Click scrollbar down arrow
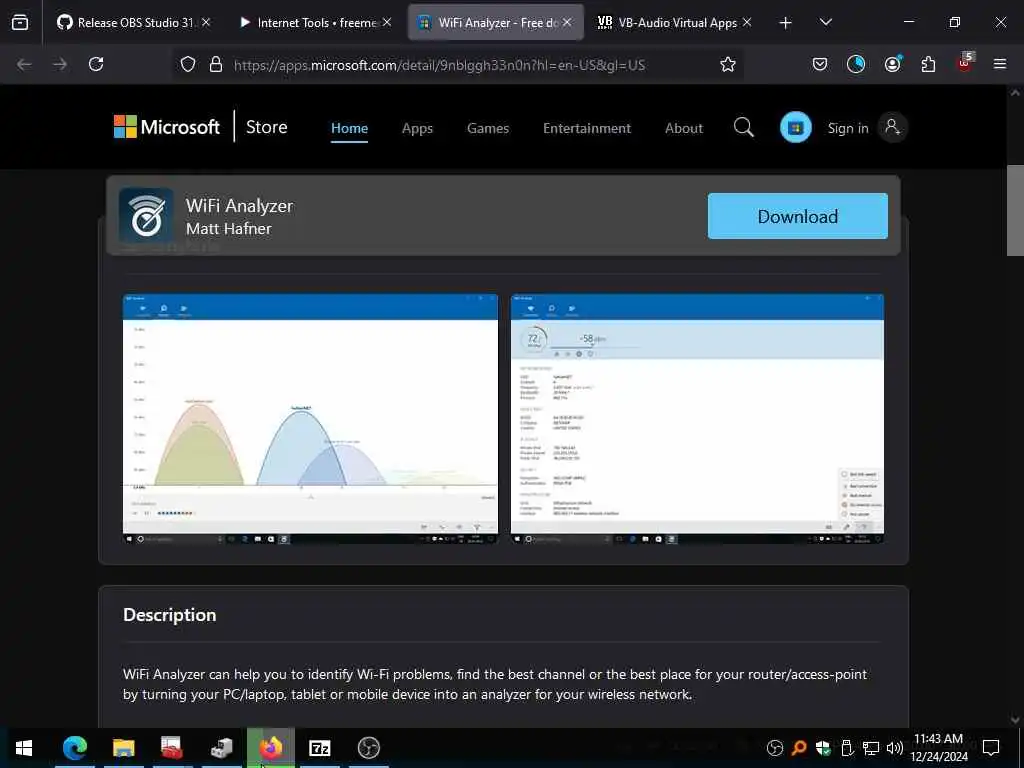Image resolution: width=1024 pixels, height=768 pixels. (1015, 720)
